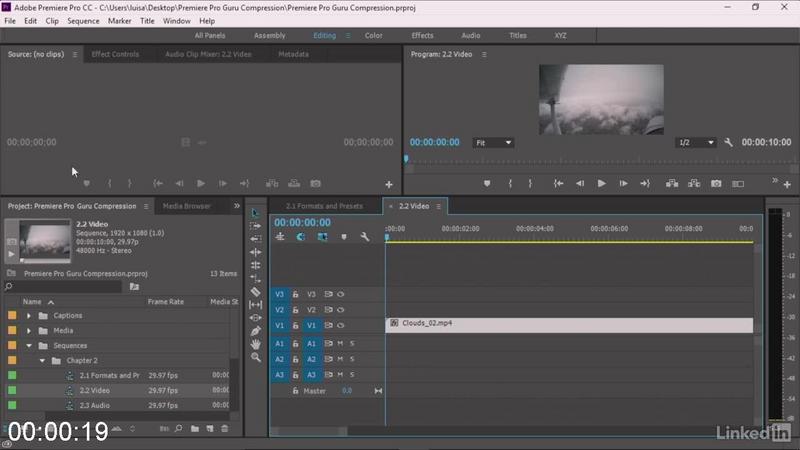Mark In in Program monitor
This screenshot has height=450, width=800.
pyautogui.click(x=510, y=184)
